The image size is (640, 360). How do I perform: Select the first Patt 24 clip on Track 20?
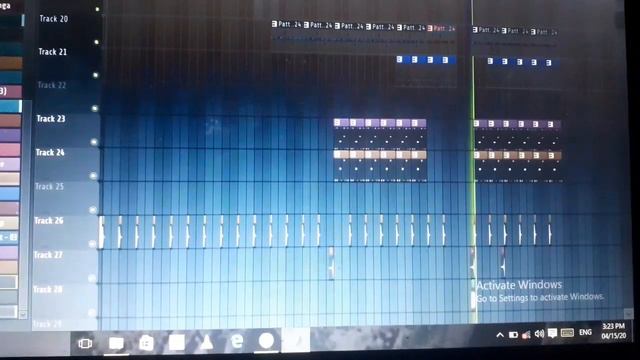pos(287,24)
